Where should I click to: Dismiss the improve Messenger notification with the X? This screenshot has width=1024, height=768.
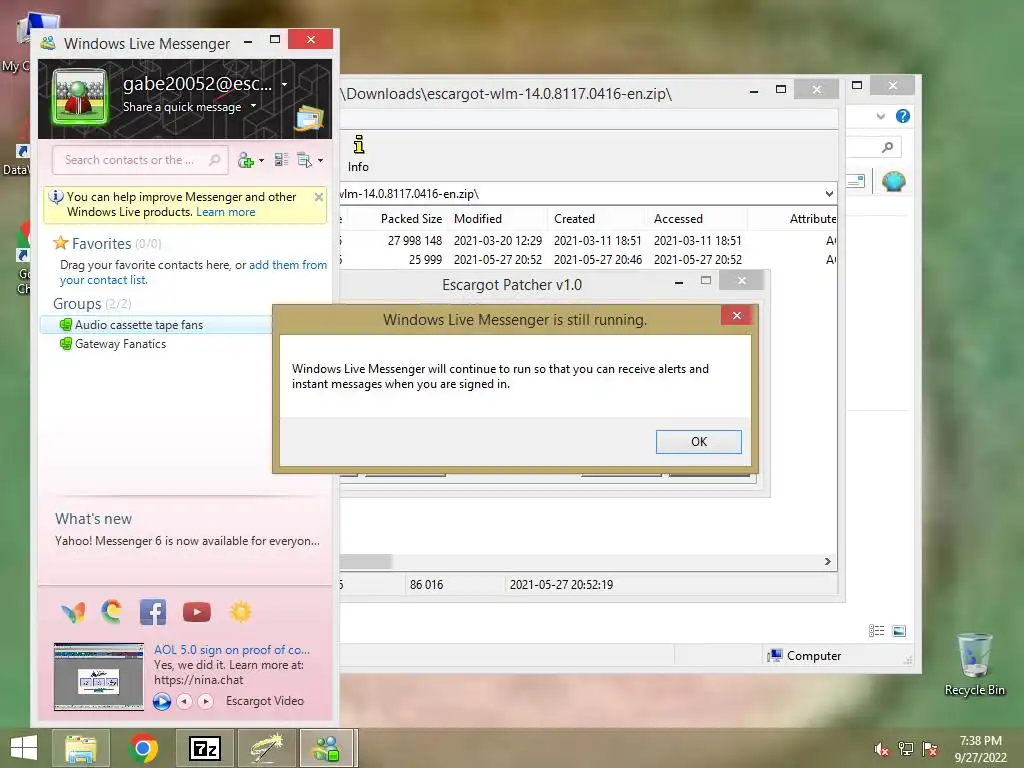tap(319, 197)
